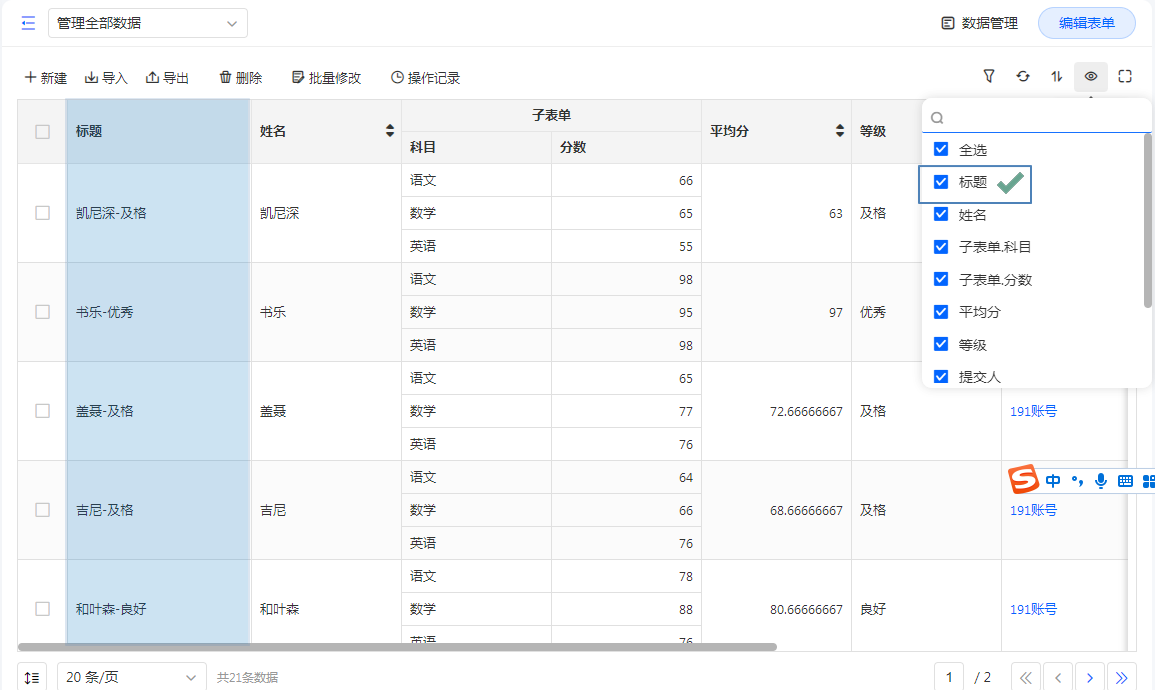Click the 编辑表单 button
This screenshot has height=690, width=1155.
click(x=1086, y=23)
